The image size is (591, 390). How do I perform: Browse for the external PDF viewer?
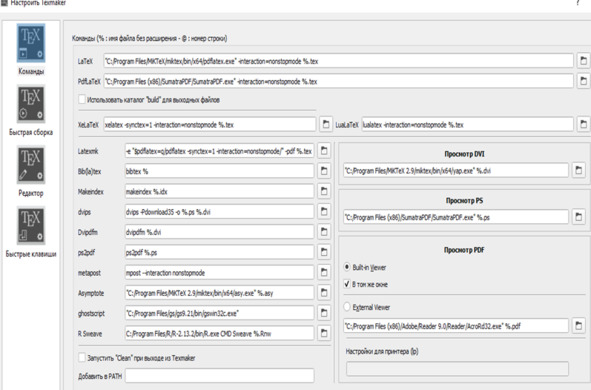(579, 326)
